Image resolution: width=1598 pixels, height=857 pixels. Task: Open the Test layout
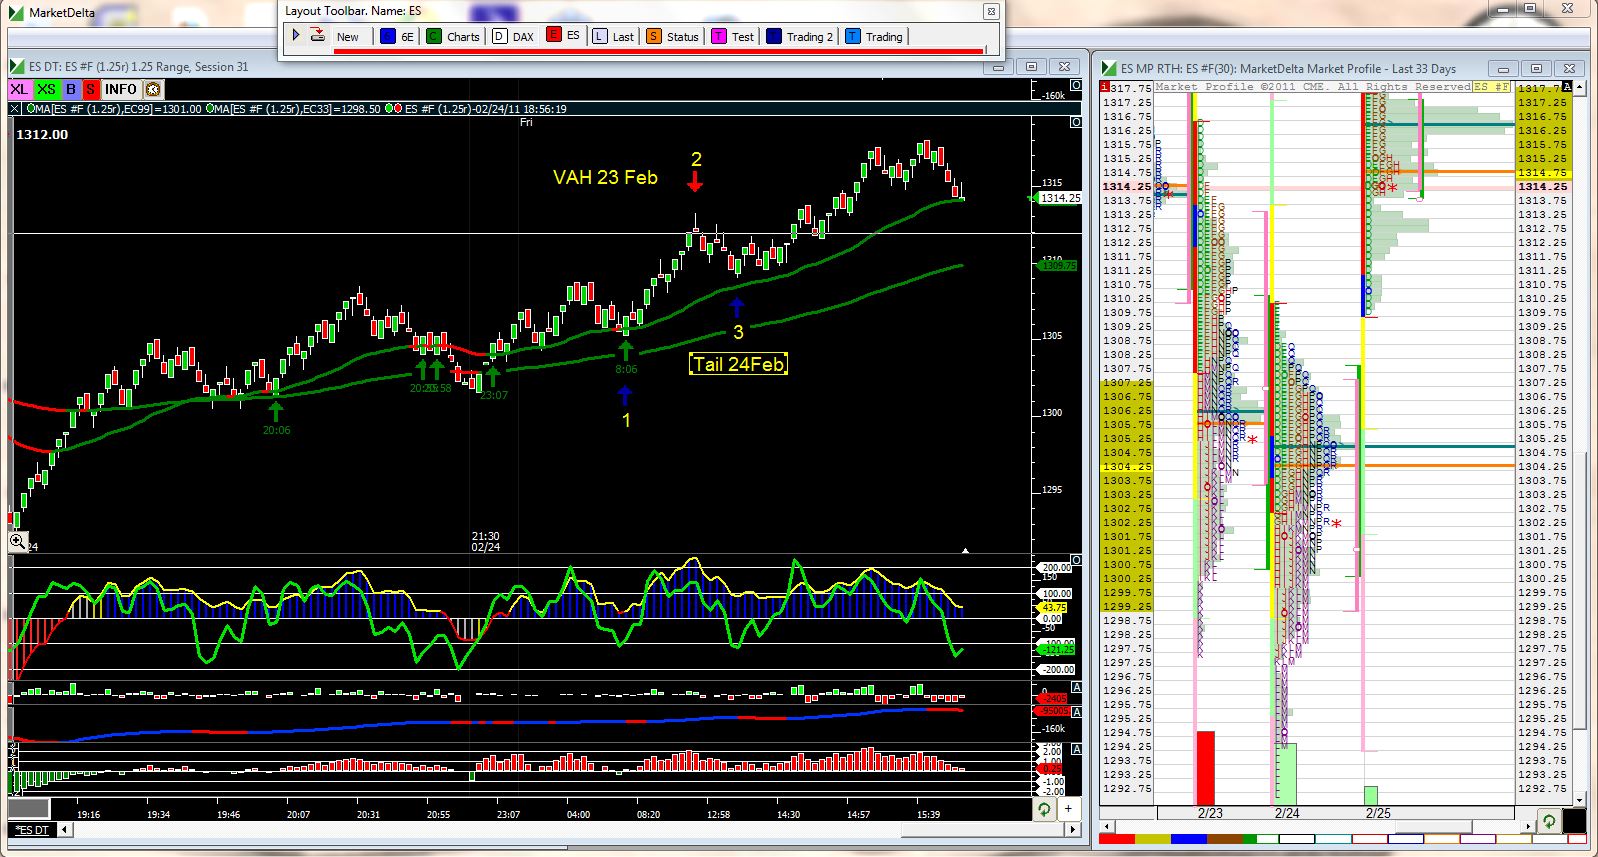point(743,36)
